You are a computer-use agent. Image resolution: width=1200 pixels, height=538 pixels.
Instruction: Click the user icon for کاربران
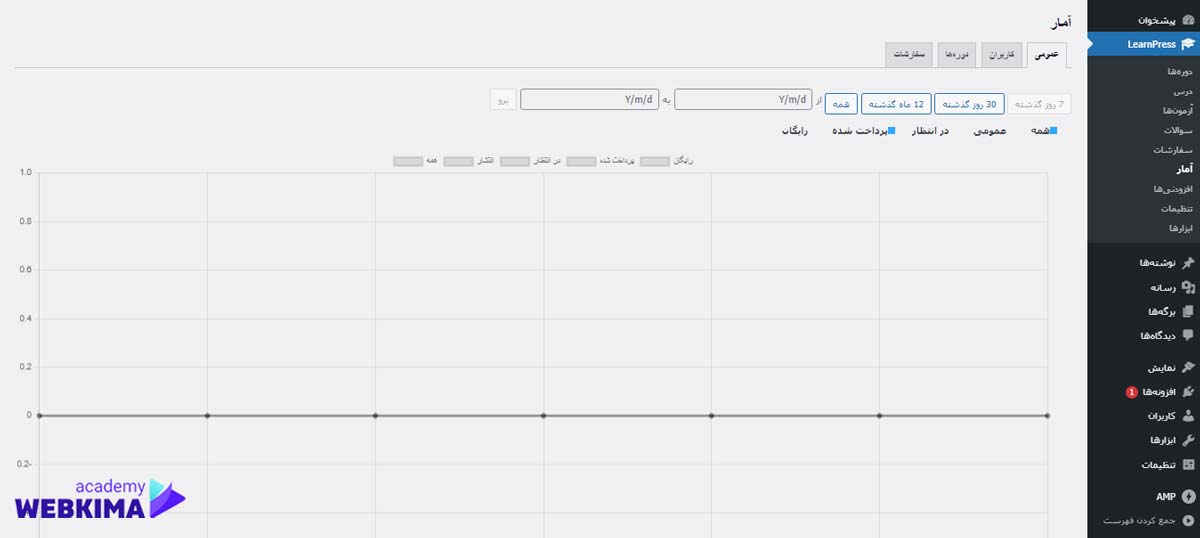[x=1188, y=415]
